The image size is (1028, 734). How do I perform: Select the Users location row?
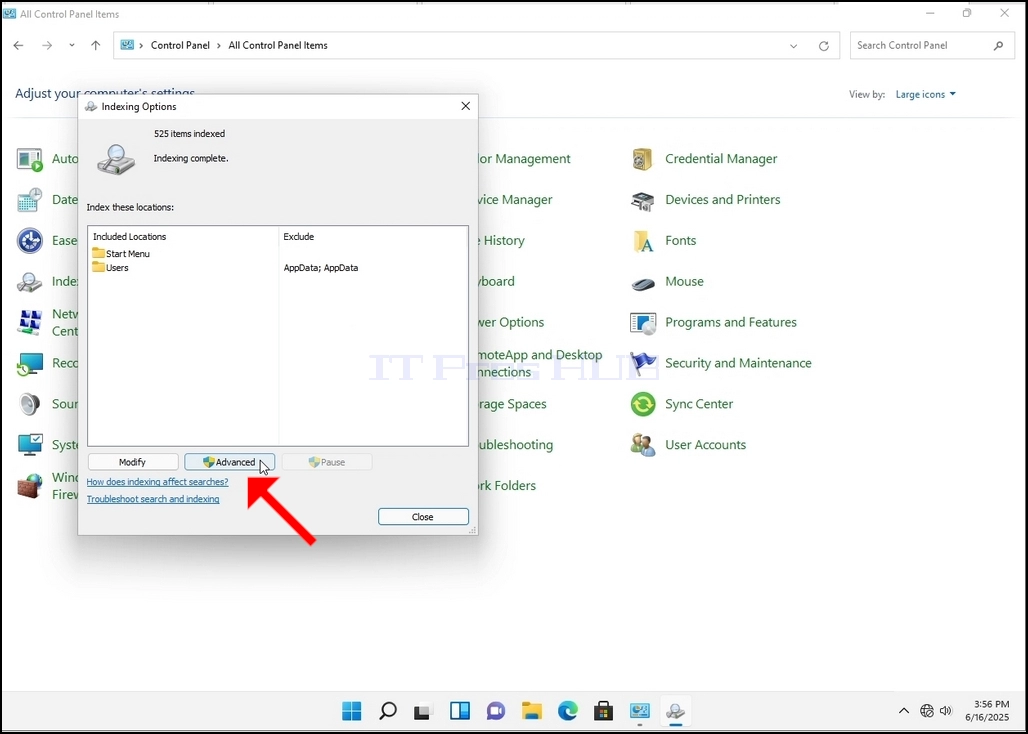[278, 267]
